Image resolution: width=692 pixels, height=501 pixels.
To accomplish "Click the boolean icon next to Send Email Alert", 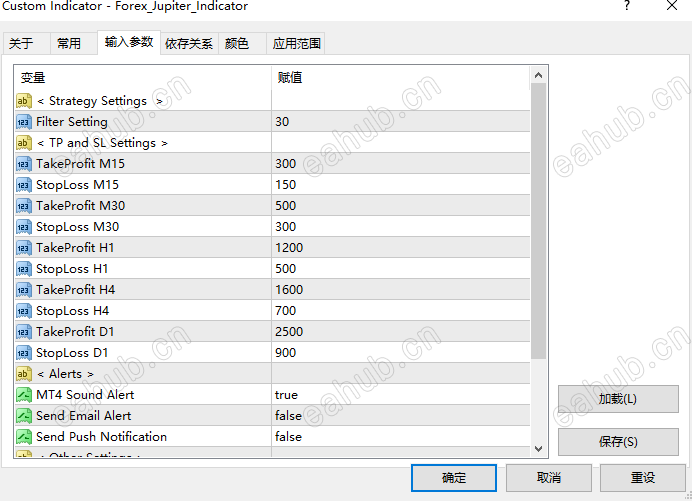I will pos(24,416).
